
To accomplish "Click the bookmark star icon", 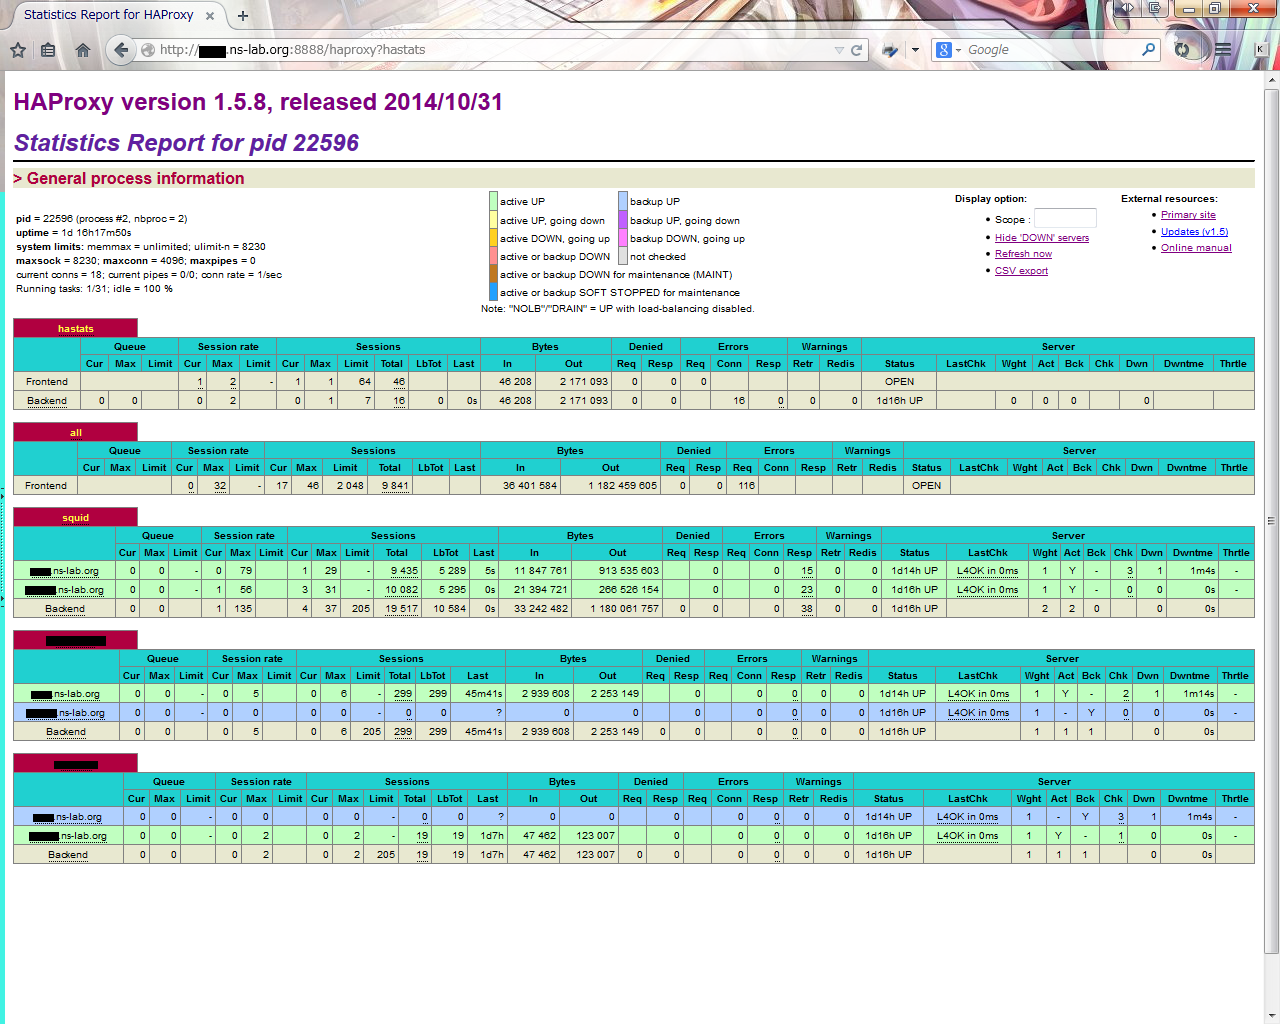I will pyautogui.click(x=18, y=50).
